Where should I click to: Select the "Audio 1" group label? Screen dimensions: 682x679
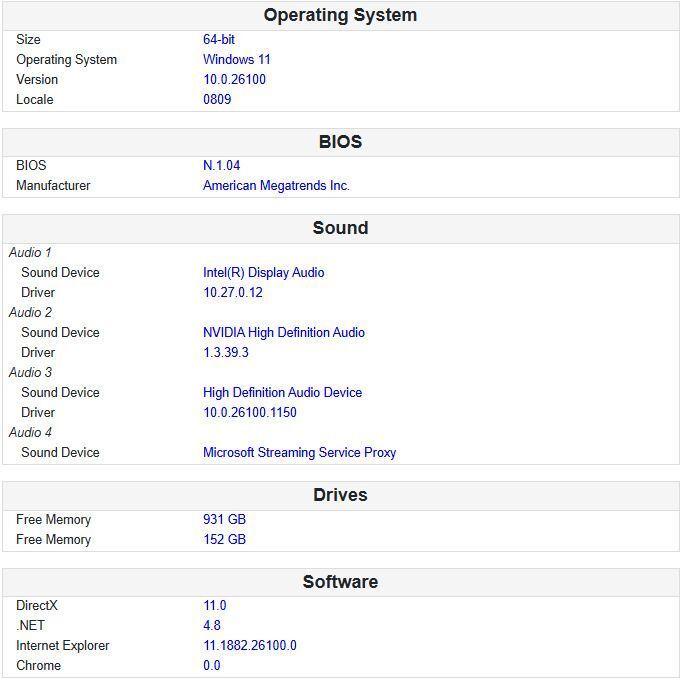coord(30,253)
